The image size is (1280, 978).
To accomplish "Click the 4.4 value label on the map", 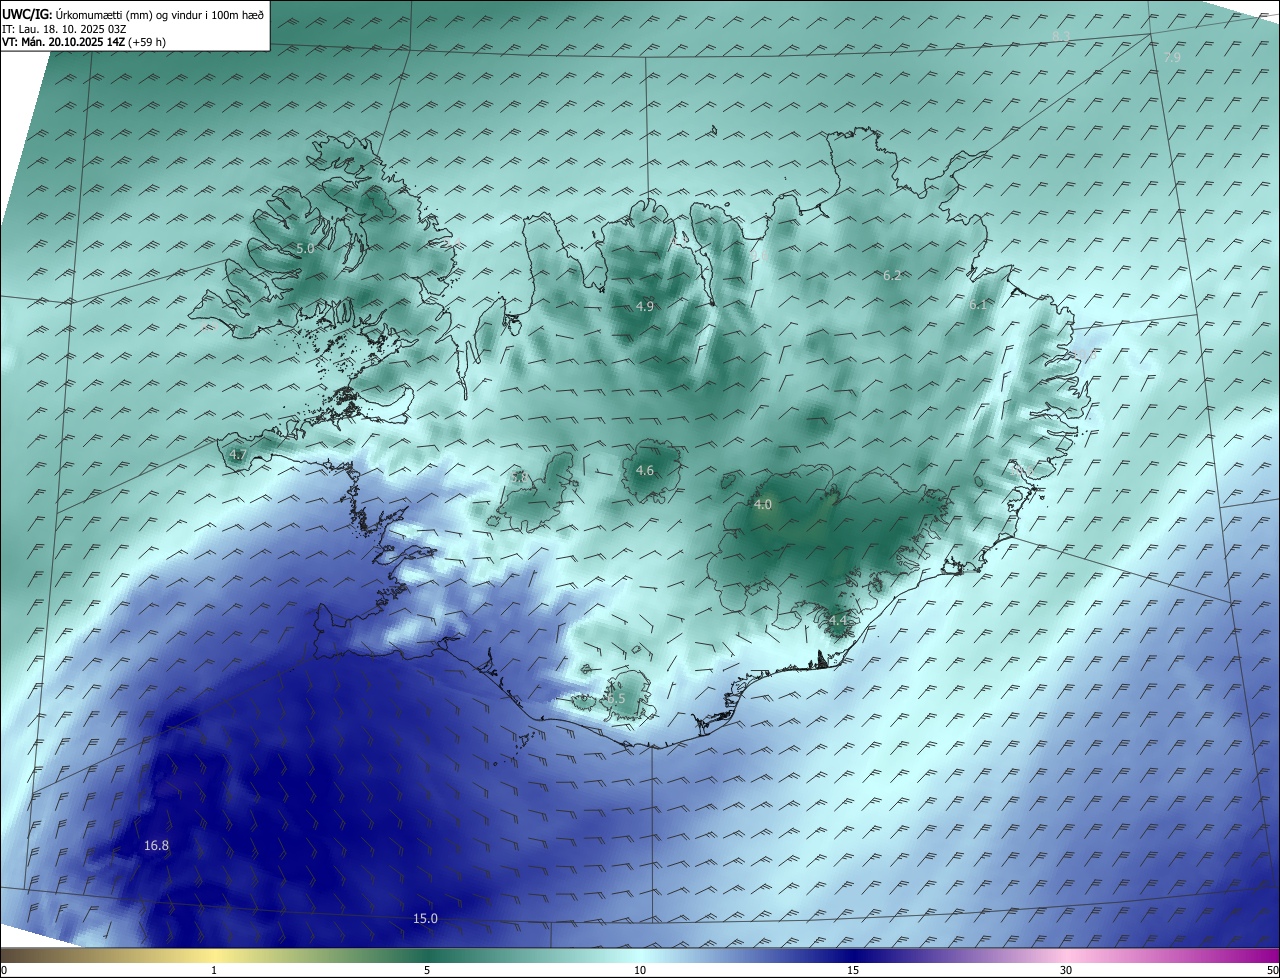I will (838, 621).
